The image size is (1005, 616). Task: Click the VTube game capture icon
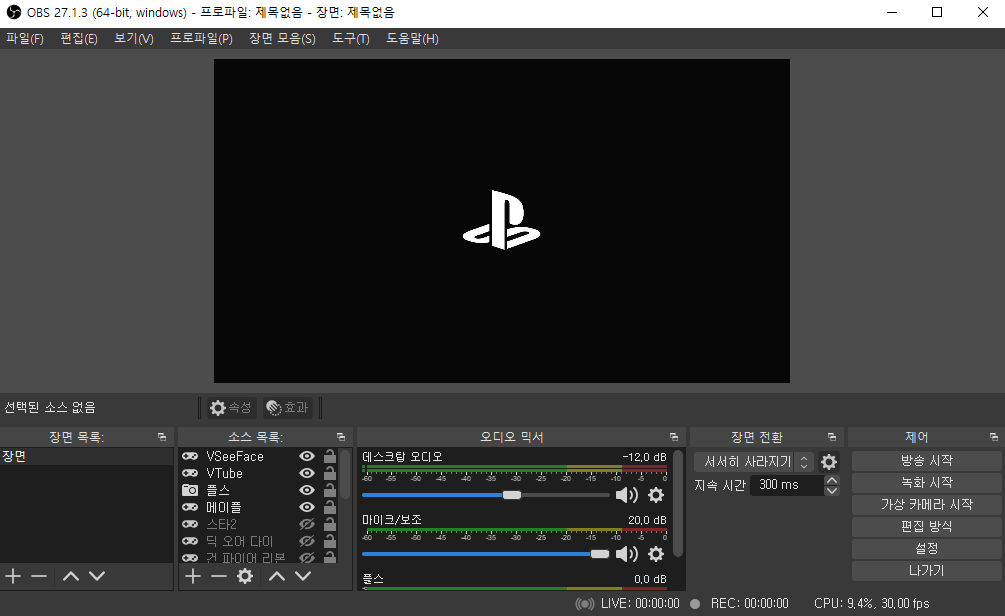pyautogui.click(x=190, y=473)
